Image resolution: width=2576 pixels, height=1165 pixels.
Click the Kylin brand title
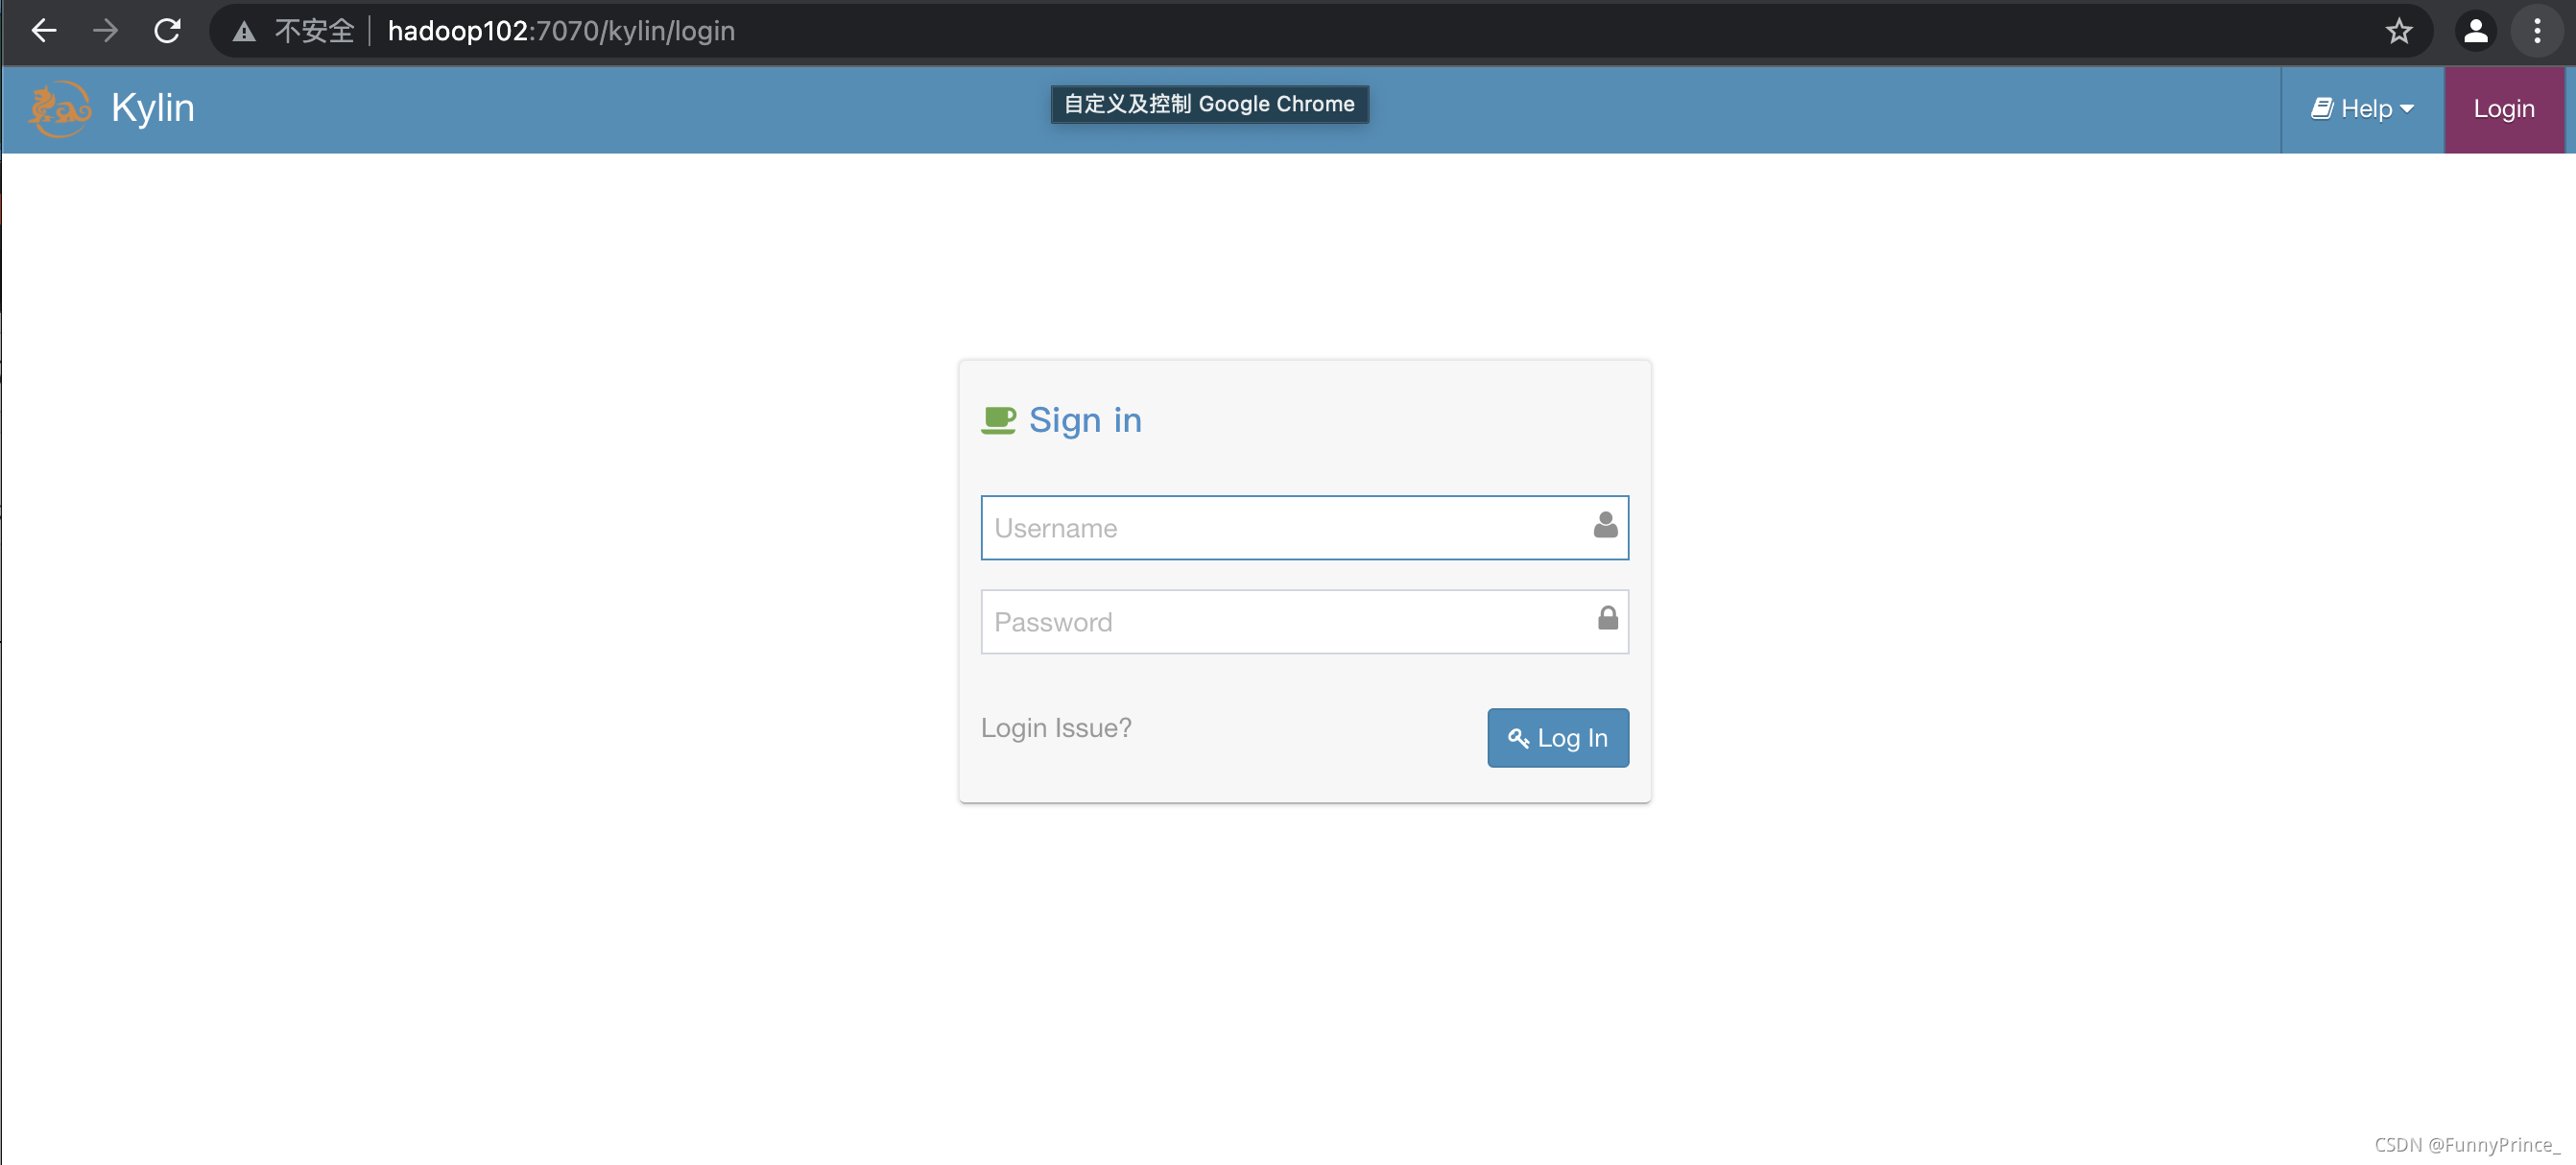153,108
